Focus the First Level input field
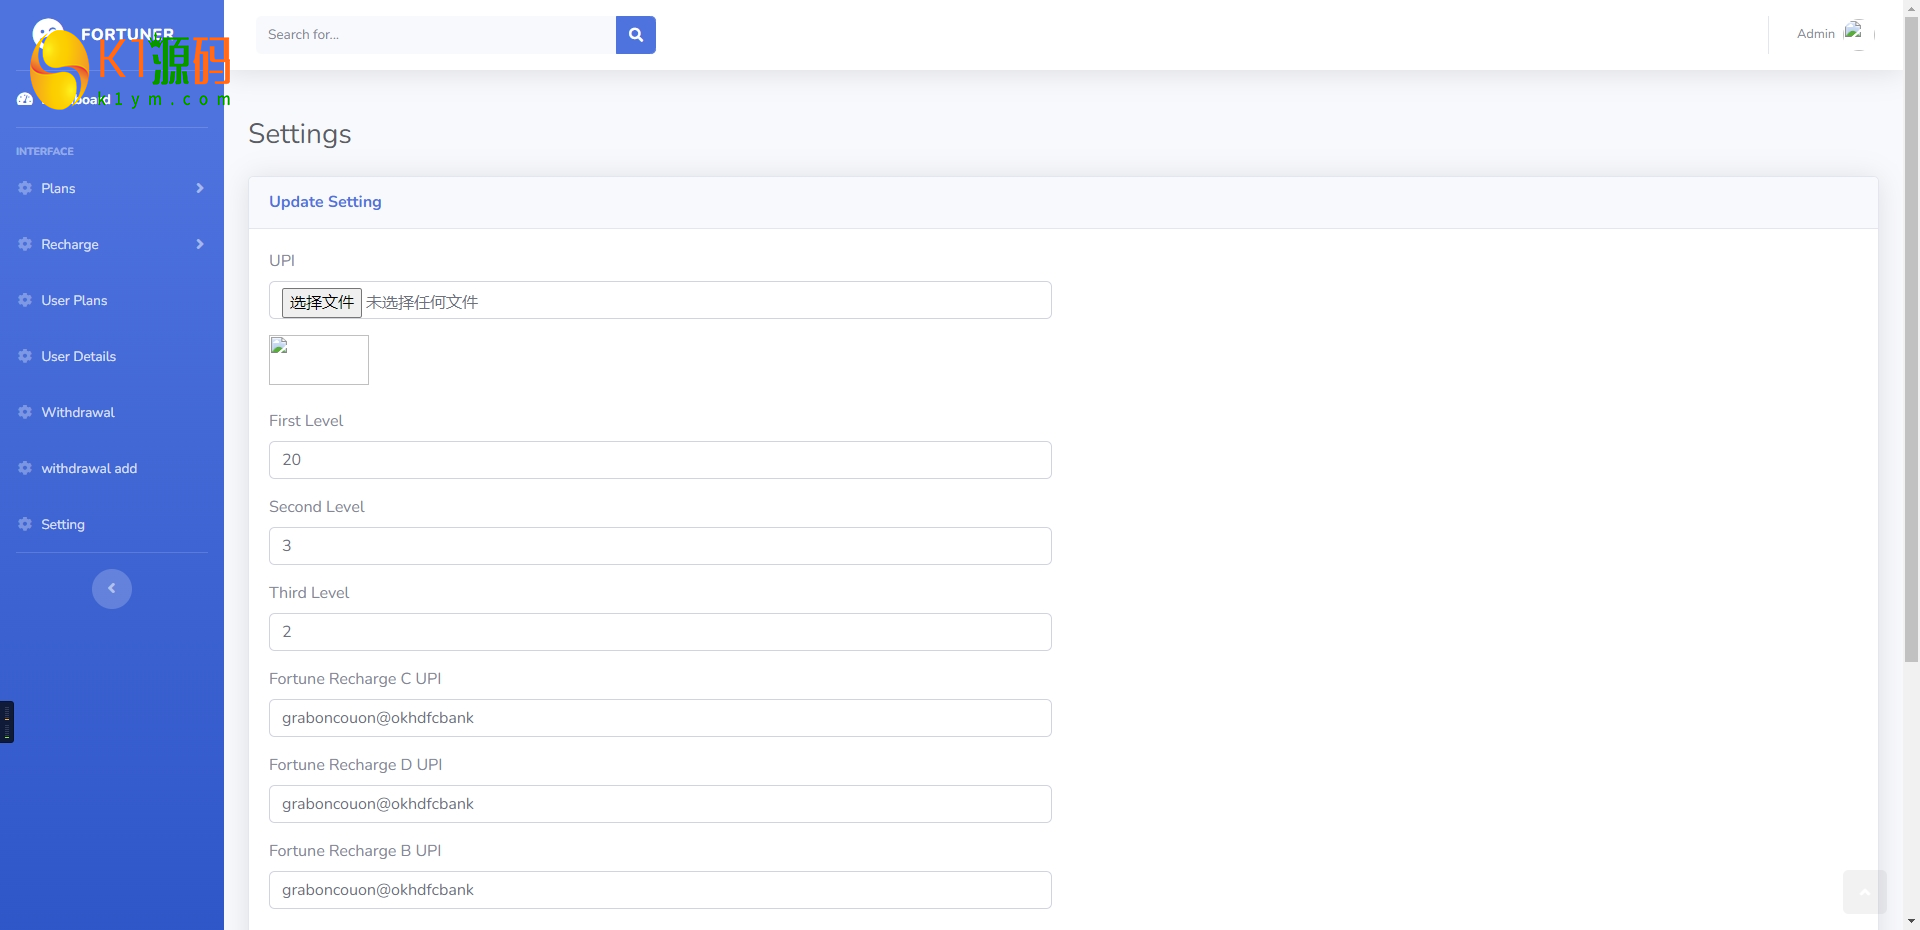The height and width of the screenshot is (930, 1920). tap(660, 460)
